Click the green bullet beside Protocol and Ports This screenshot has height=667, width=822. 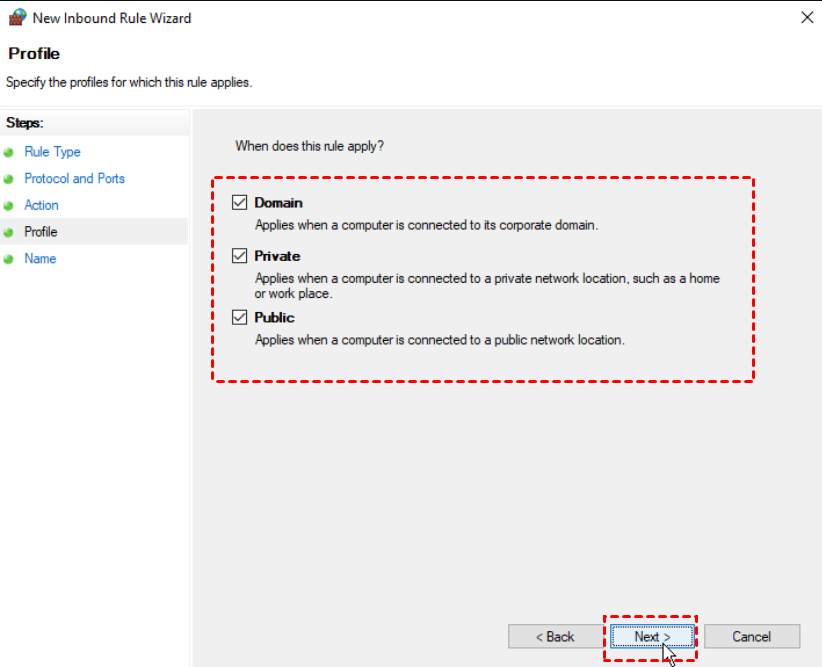[x=8, y=179]
